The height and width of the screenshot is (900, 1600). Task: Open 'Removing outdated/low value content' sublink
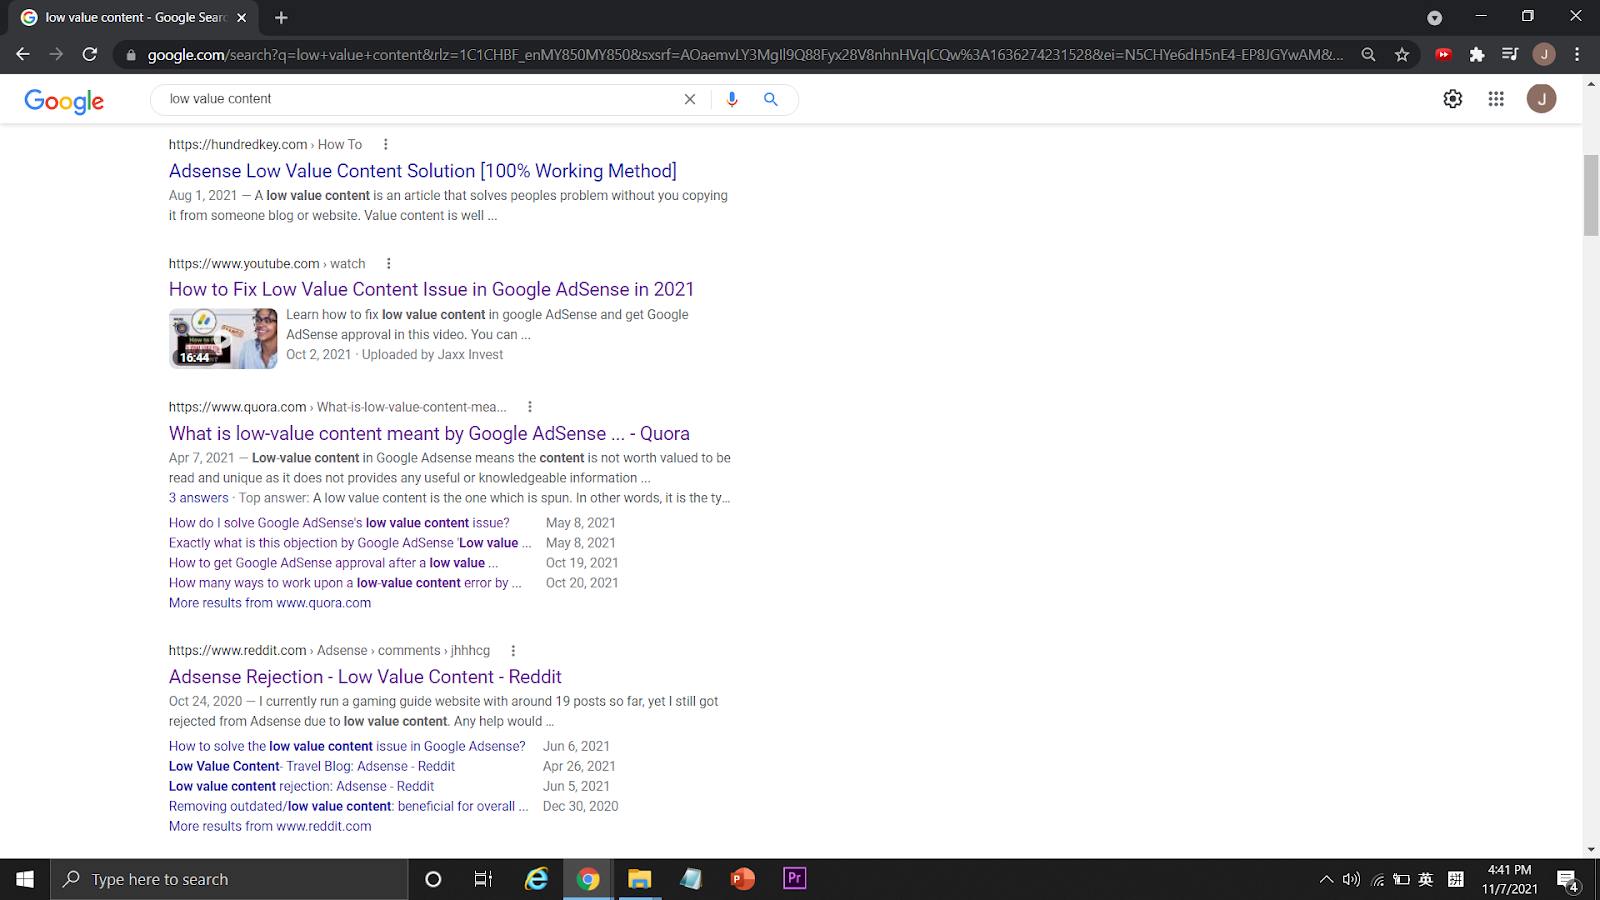coord(348,806)
